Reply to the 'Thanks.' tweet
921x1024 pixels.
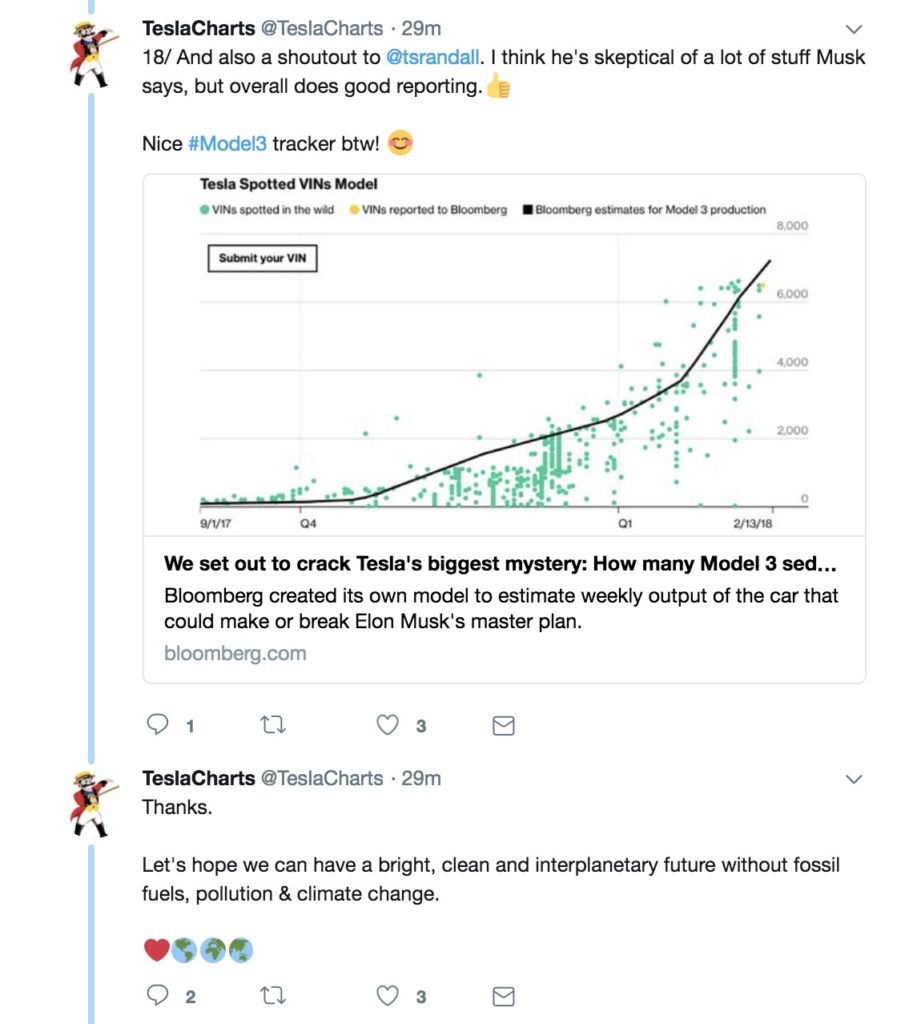(x=157, y=995)
